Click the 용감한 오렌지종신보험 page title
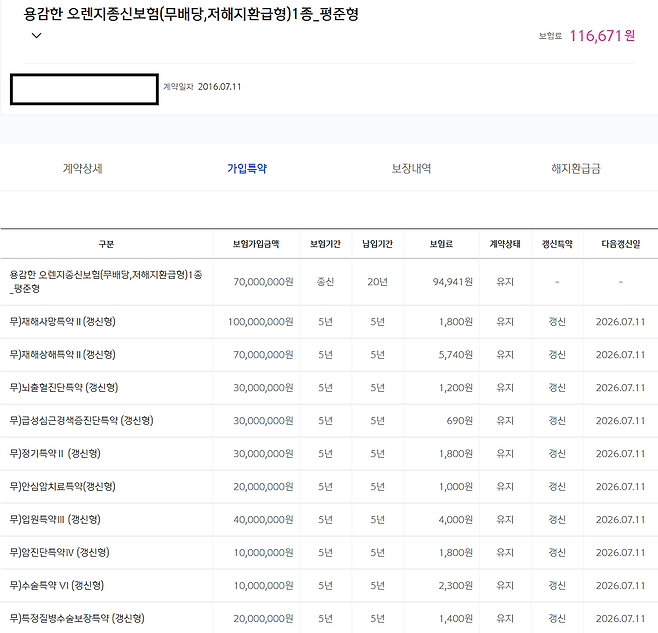Image resolution: width=658 pixels, height=633 pixels. (x=191, y=14)
